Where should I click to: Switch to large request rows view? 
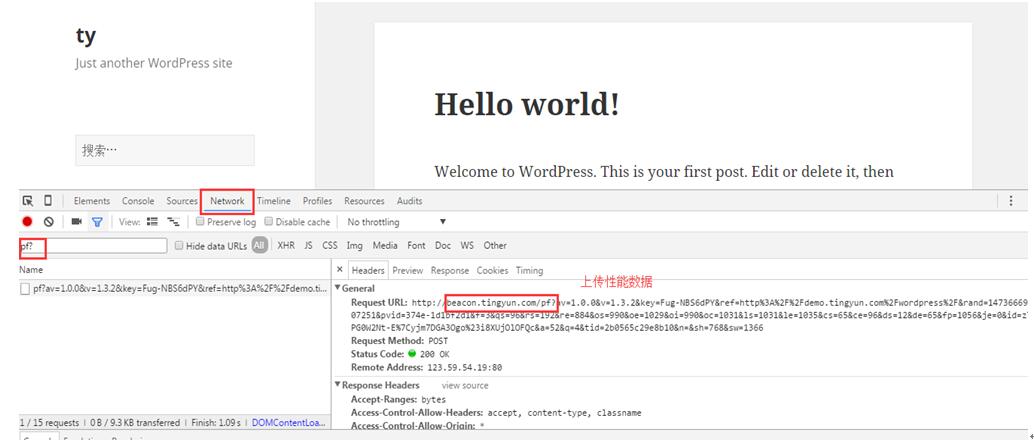click(153, 222)
